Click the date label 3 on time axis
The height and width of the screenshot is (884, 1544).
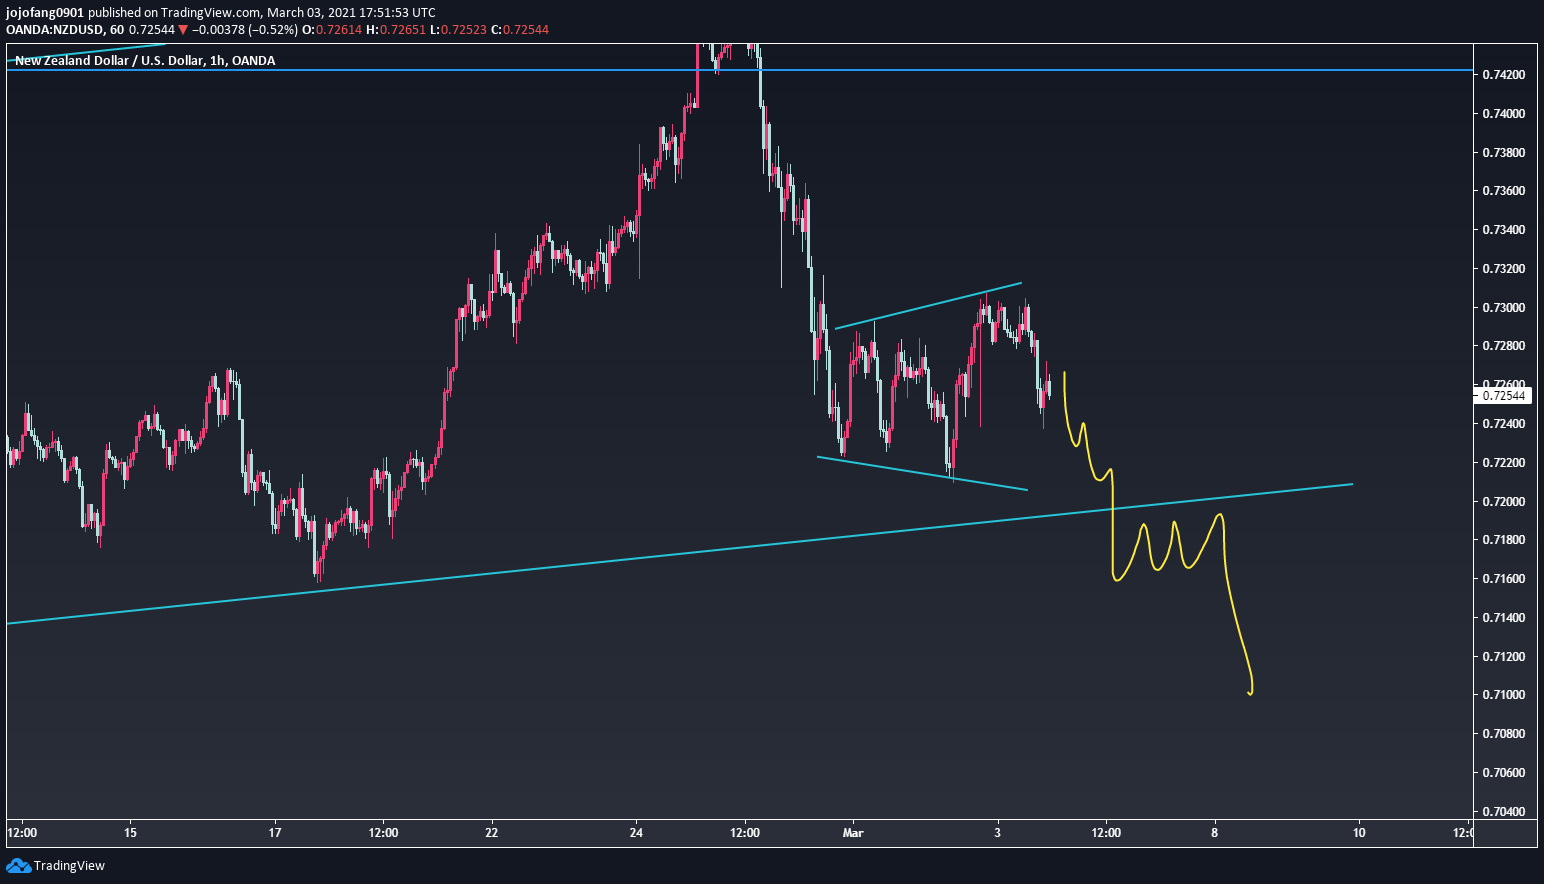tap(998, 832)
